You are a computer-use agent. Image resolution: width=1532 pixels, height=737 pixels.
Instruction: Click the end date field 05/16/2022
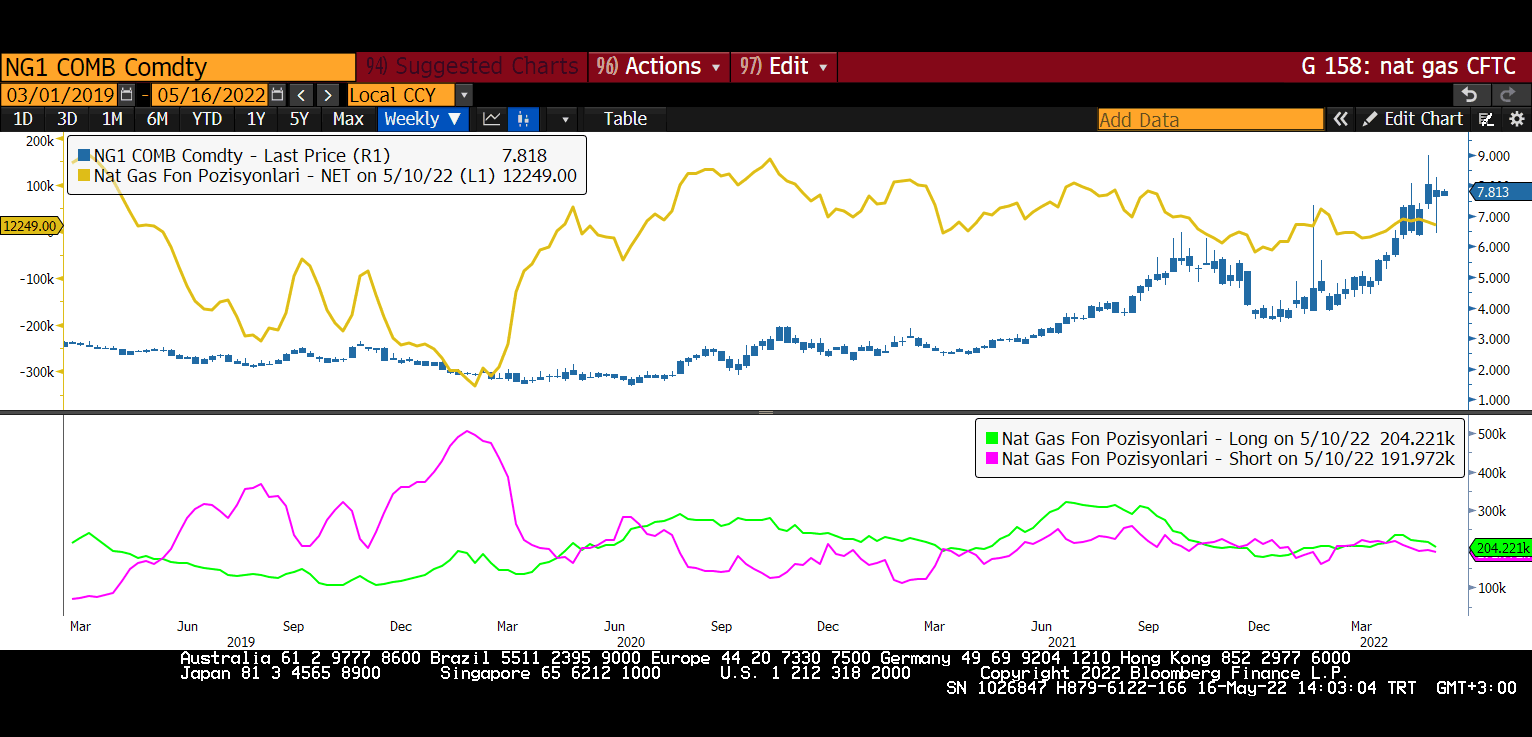[x=211, y=95]
